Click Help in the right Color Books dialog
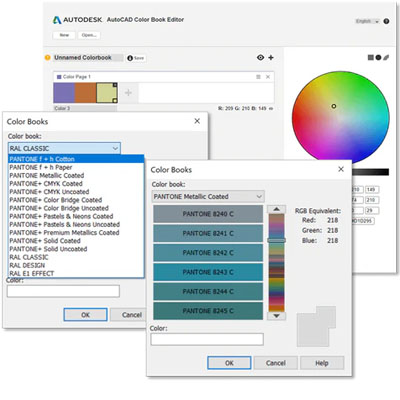Screen dimensions: 400x400 tap(322, 363)
